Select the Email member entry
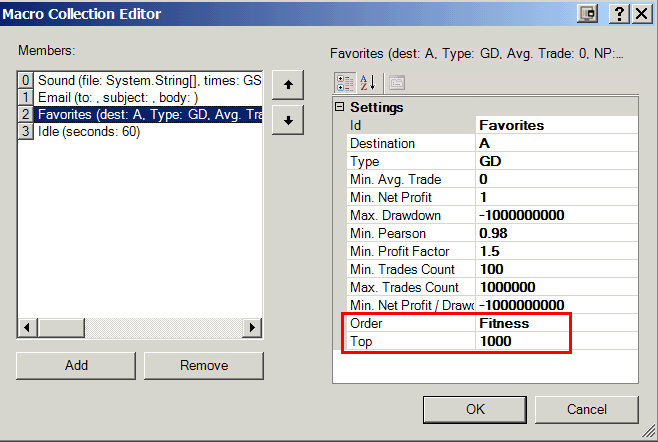 coord(118,97)
